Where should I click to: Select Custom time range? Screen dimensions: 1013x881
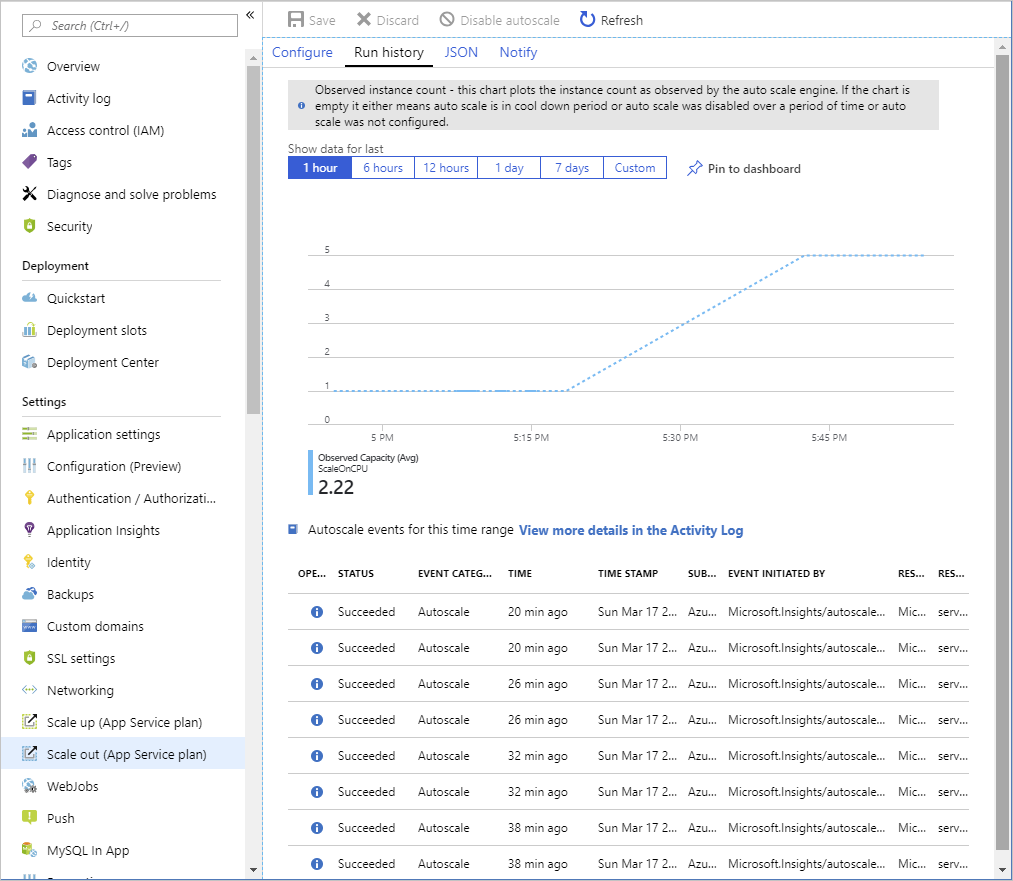pyautogui.click(x=635, y=168)
